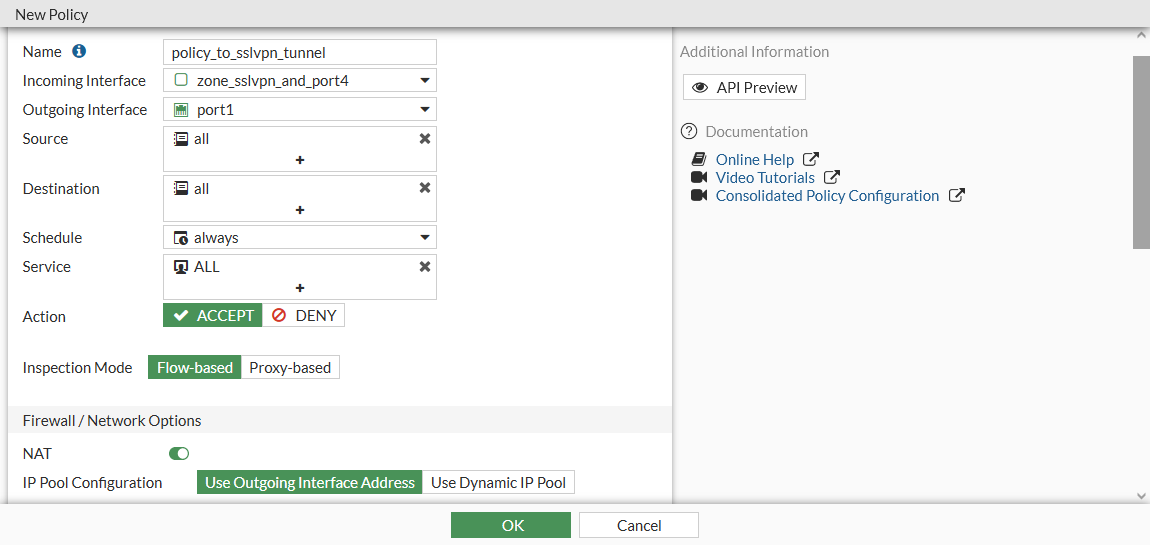Open the Incoming Interface dropdown
This screenshot has height=545, width=1150.
(425, 81)
